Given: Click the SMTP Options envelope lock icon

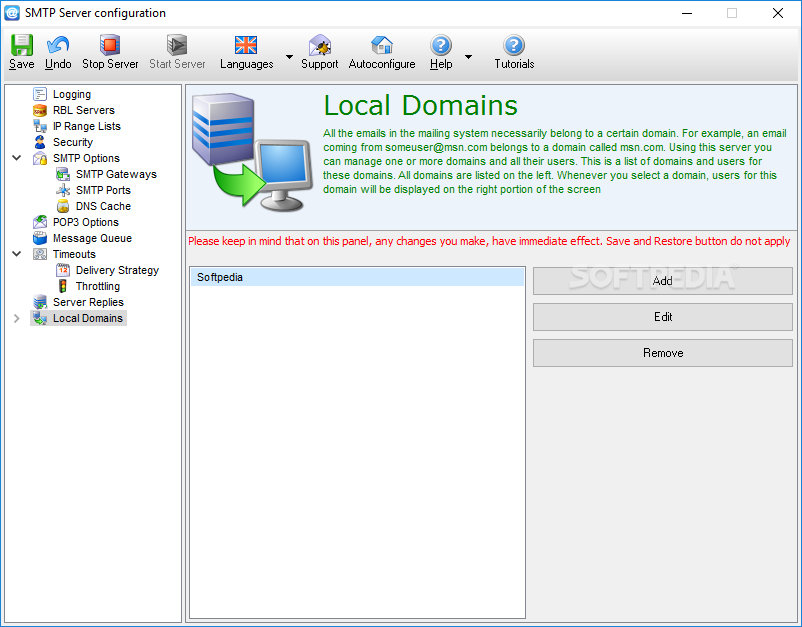Looking at the screenshot, I should pos(40,158).
